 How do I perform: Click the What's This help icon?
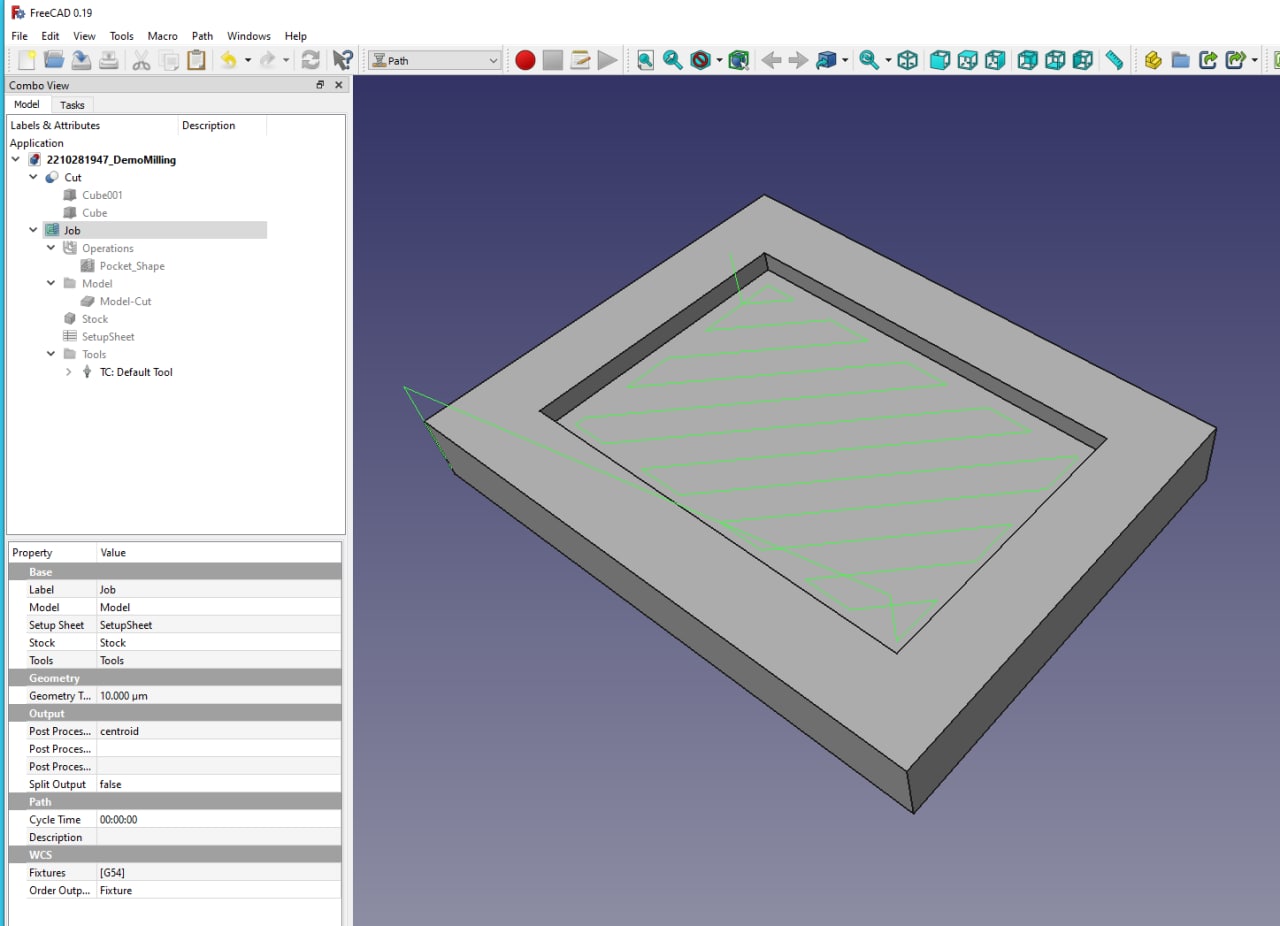pos(342,61)
